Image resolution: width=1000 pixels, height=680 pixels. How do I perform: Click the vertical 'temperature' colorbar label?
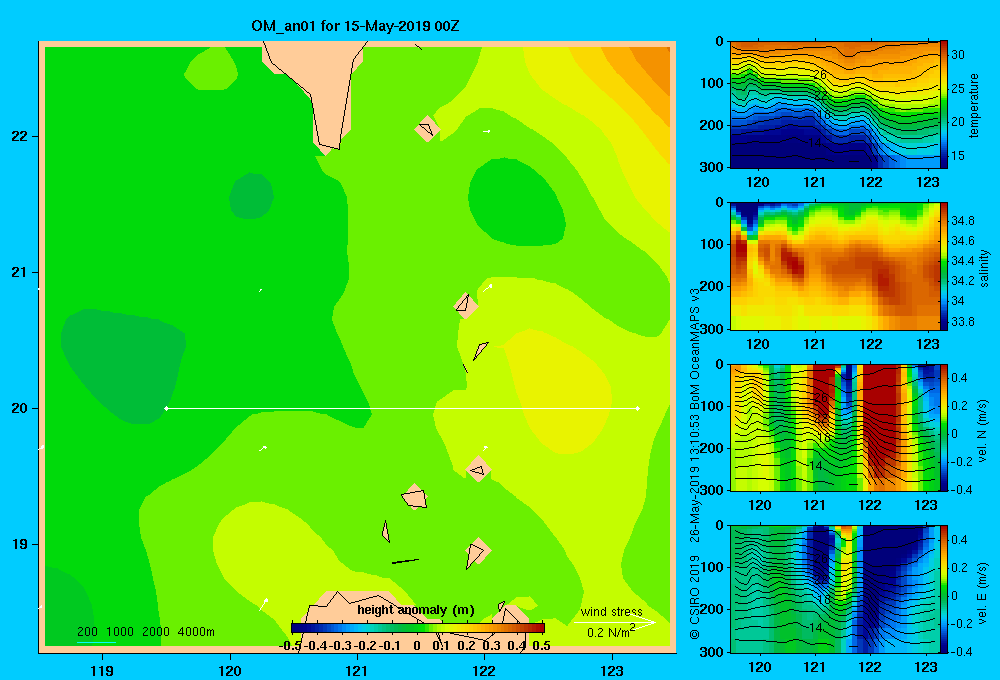tap(974, 105)
